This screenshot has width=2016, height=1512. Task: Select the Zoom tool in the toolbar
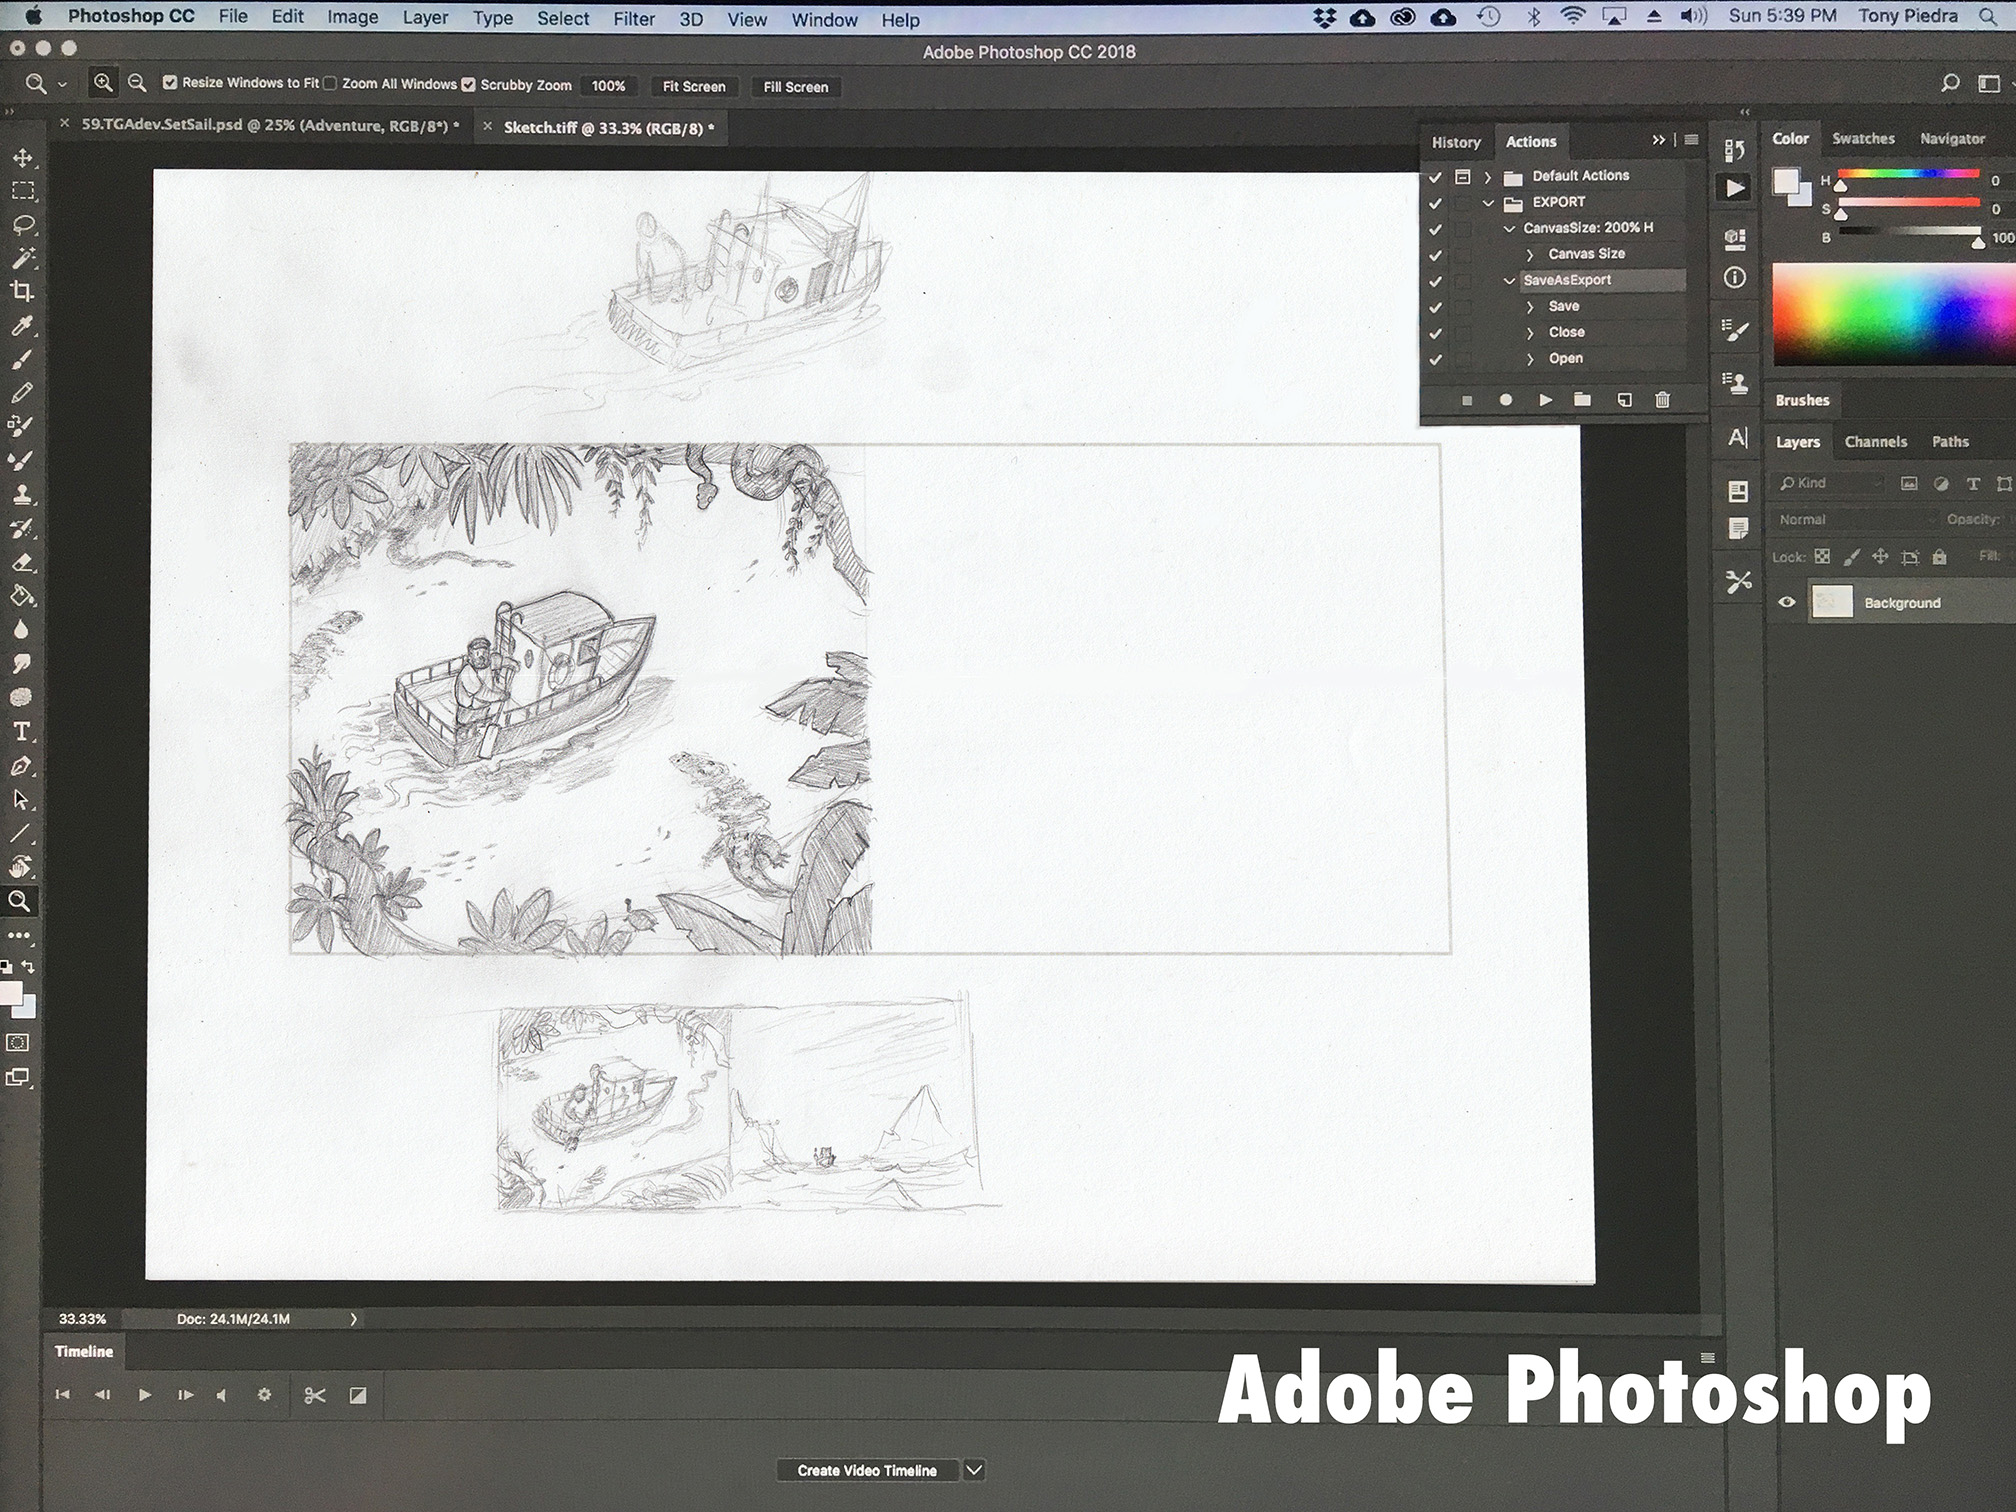click(20, 901)
